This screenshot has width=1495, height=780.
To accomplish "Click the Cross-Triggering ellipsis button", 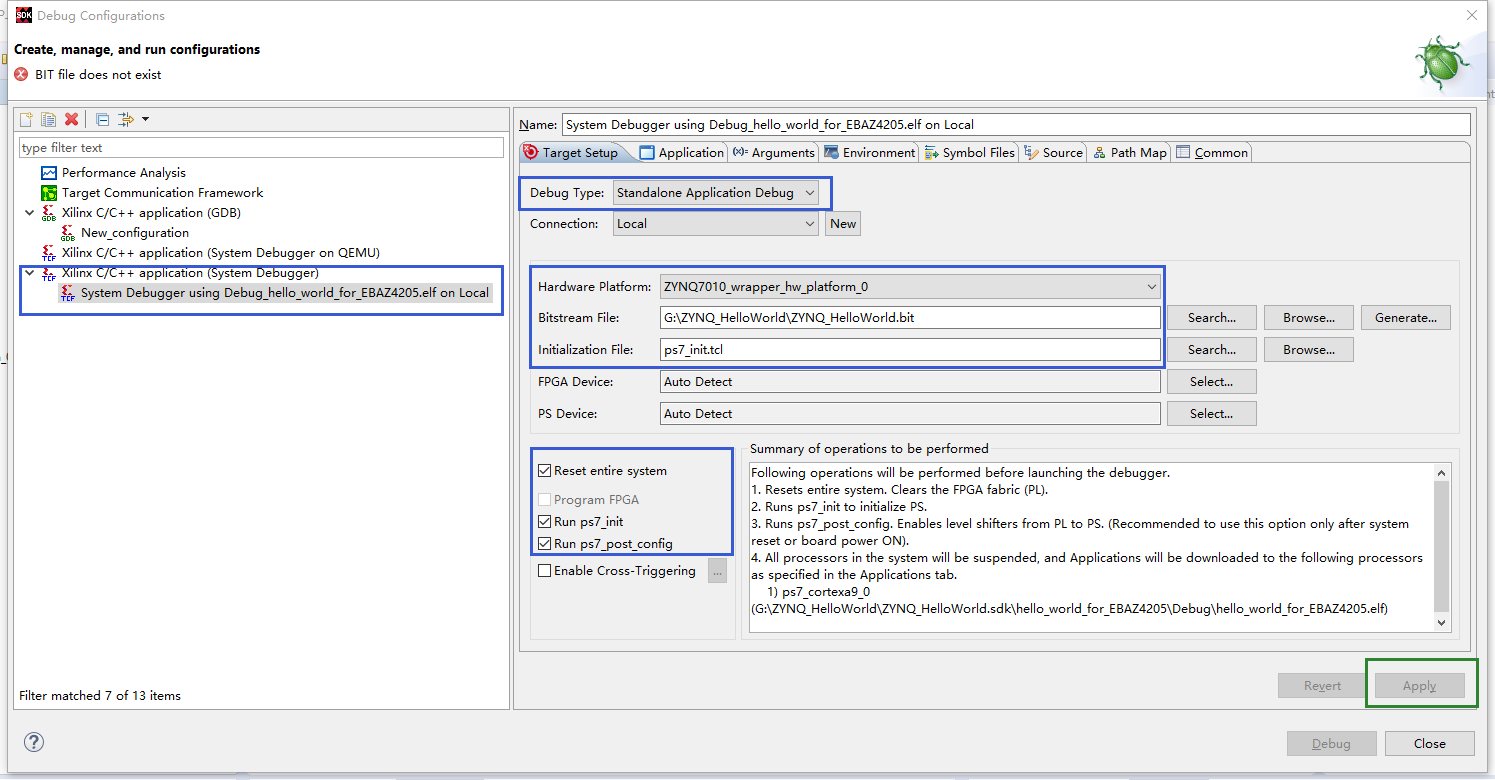I will pyautogui.click(x=717, y=571).
